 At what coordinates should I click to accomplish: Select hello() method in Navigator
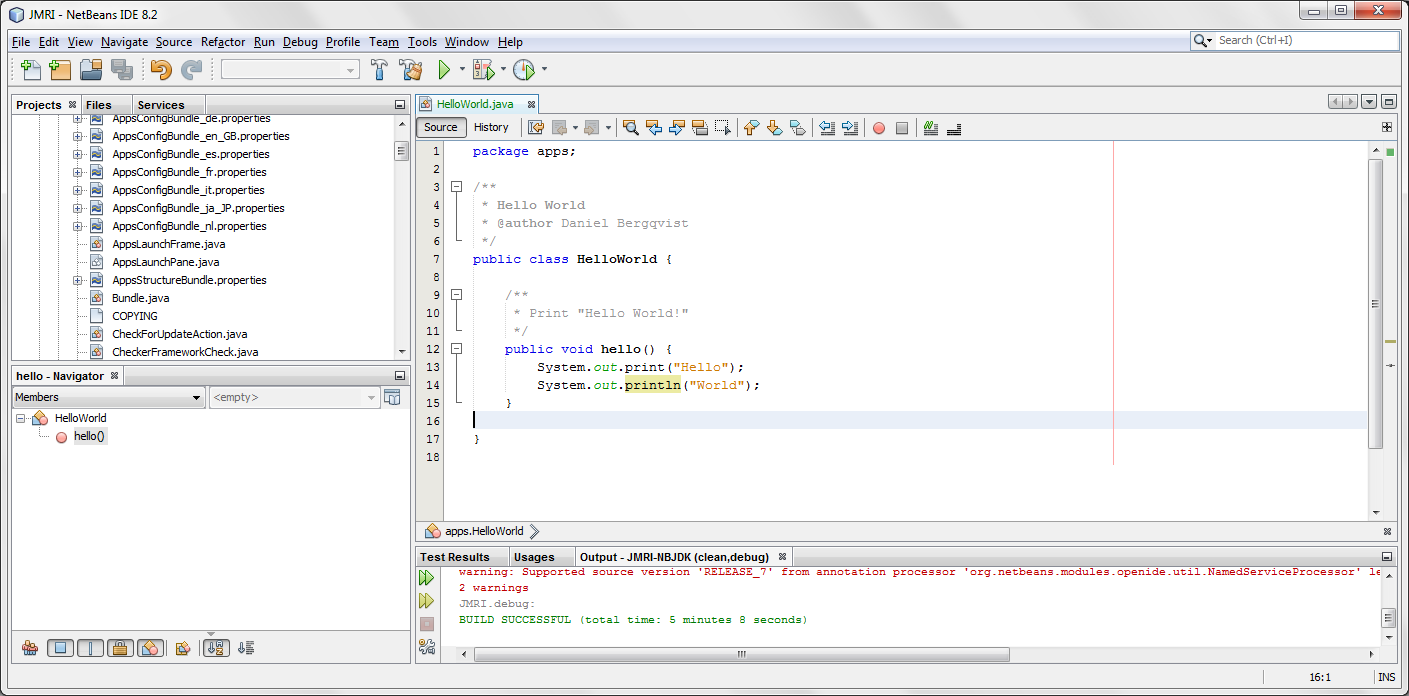point(89,437)
